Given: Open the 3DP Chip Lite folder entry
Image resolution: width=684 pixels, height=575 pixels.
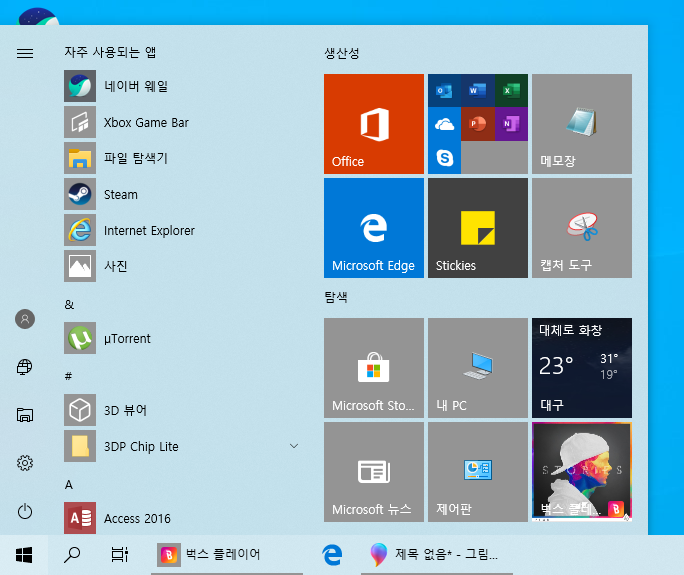Looking at the screenshot, I should pyautogui.click(x=181, y=446).
